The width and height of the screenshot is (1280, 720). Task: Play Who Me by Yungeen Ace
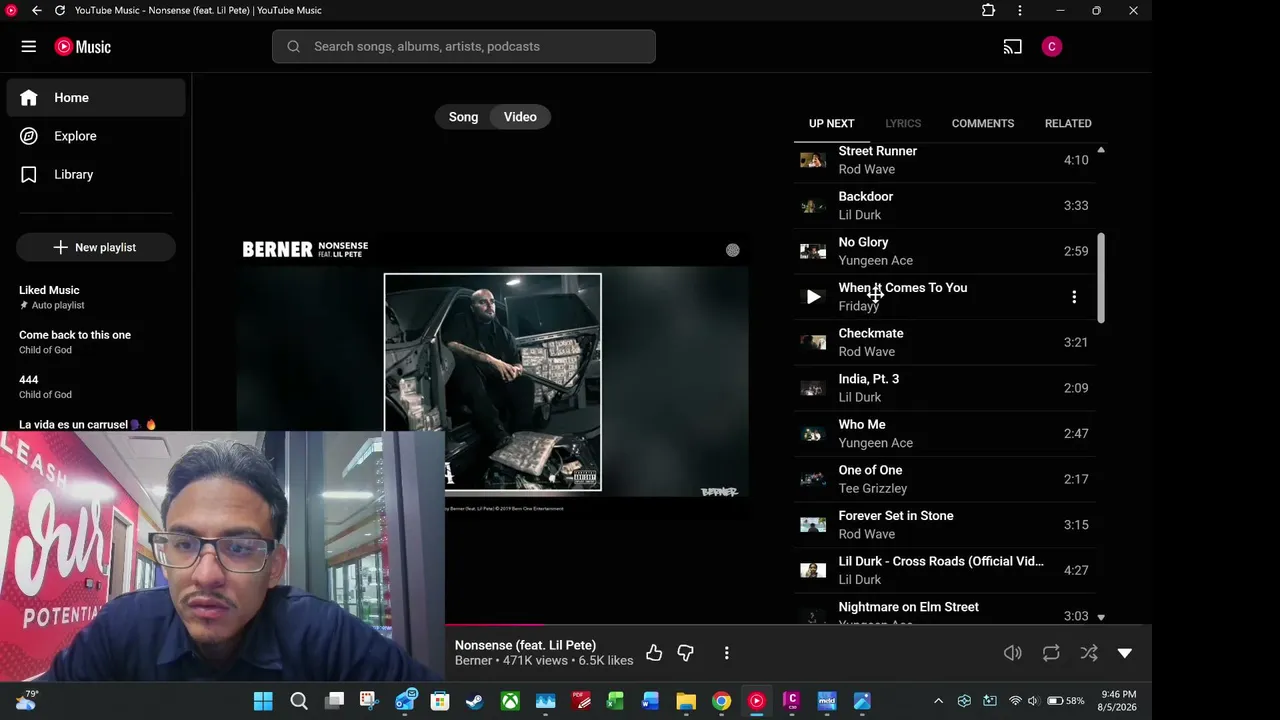[x=945, y=434]
